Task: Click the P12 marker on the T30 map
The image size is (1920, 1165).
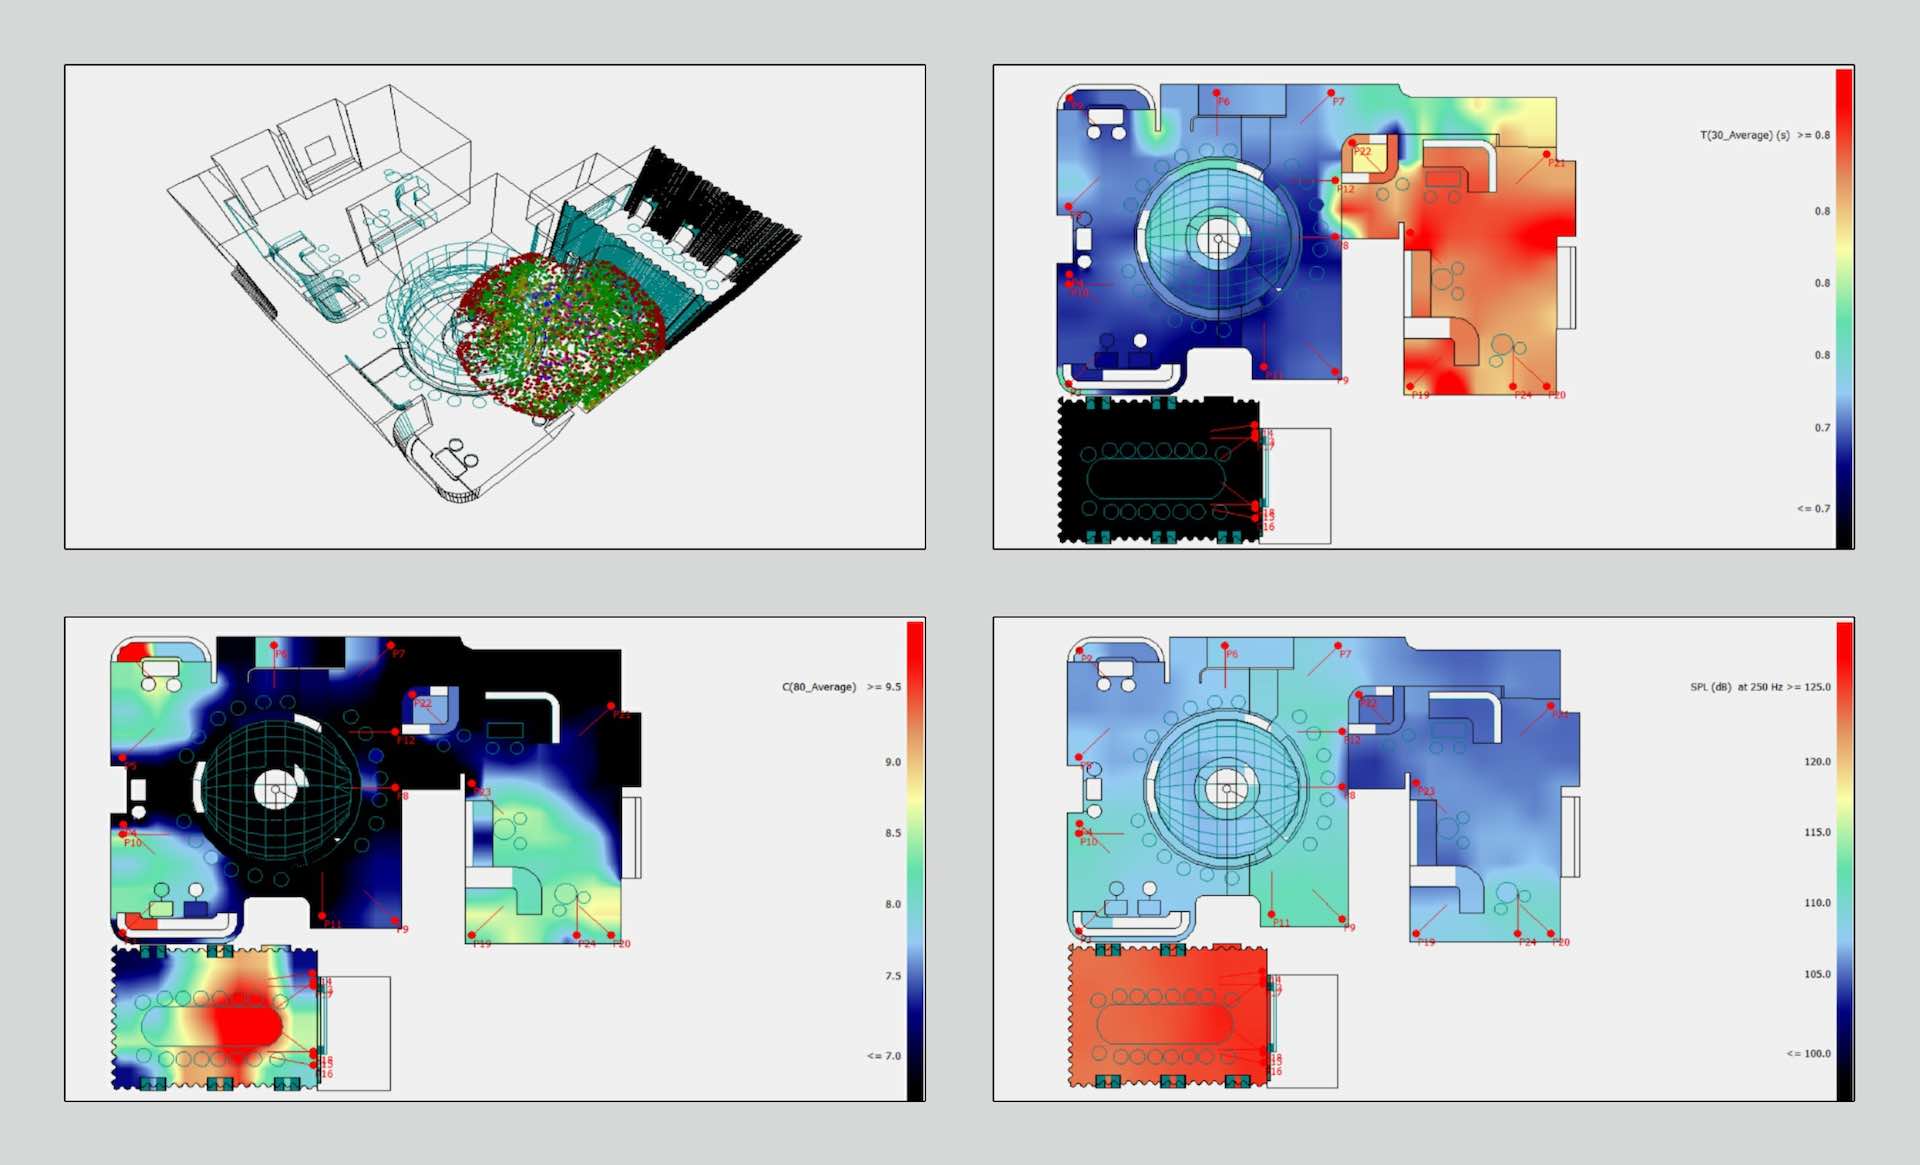Action: tap(1335, 181)
